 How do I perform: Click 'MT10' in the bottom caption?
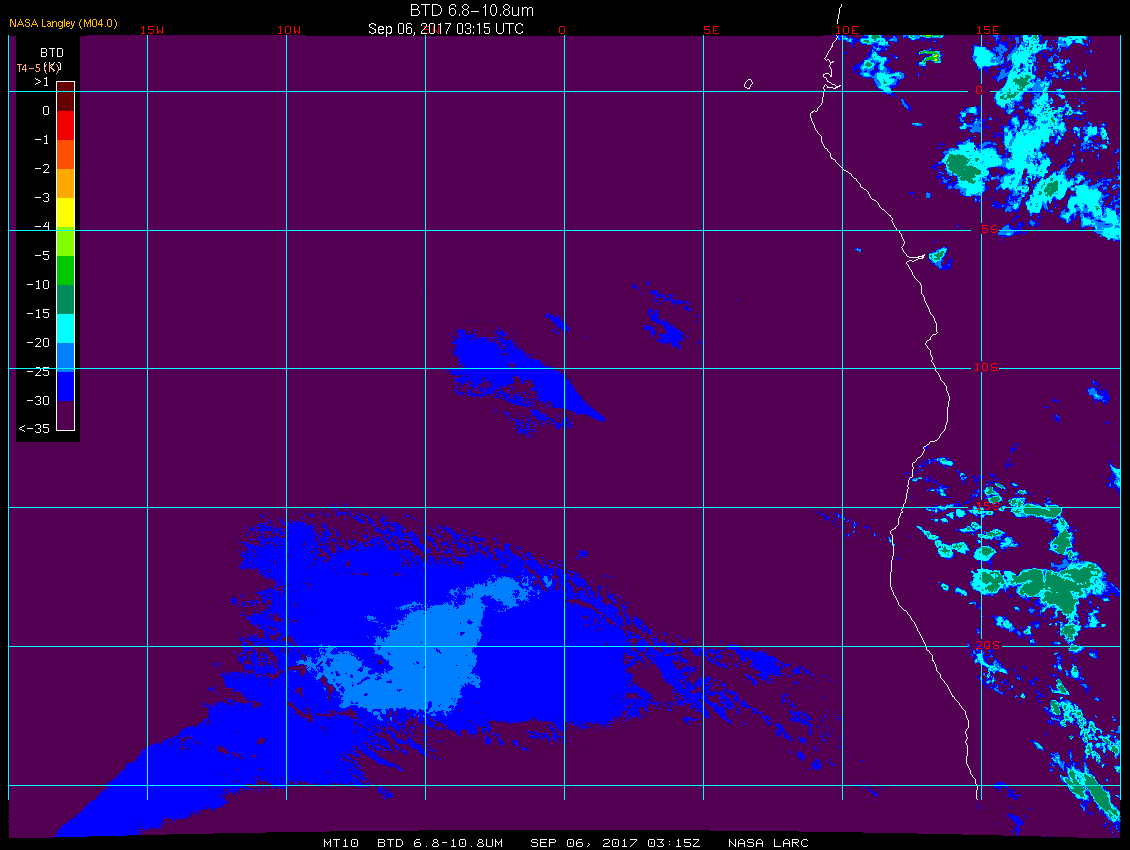pyautogui.click(x=341, y=843)
